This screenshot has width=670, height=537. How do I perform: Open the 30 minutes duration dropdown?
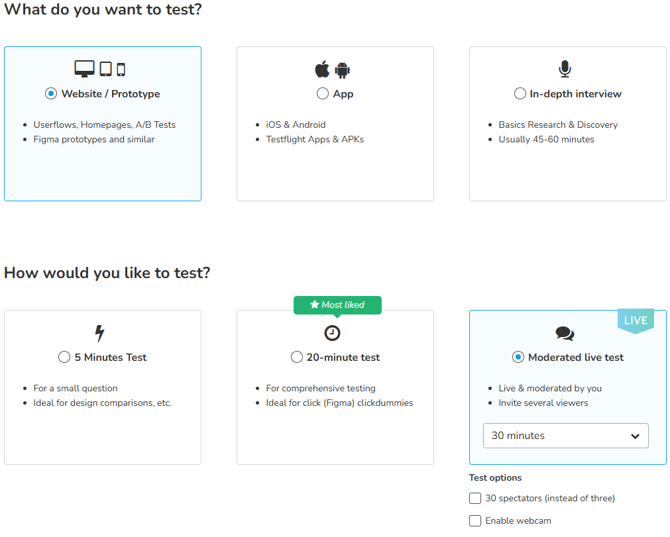coord(565,436)
